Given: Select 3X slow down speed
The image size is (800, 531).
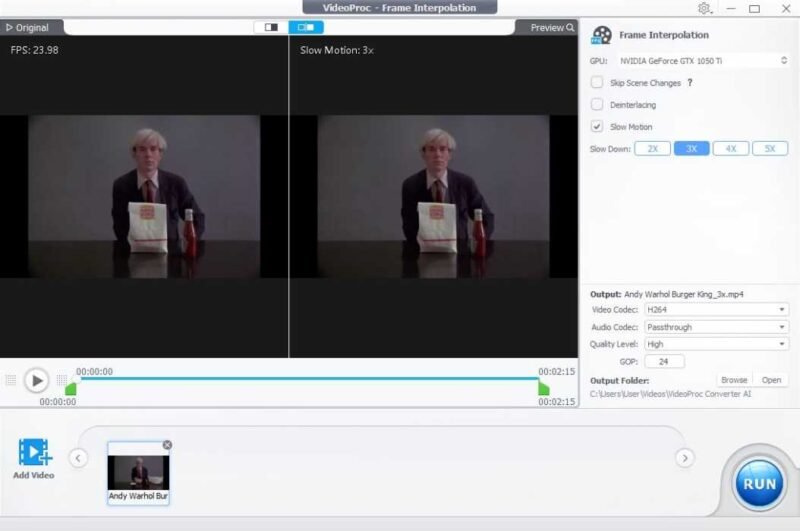Looking at the screenshot, I should pyautogui.click(x=691, y=148).
